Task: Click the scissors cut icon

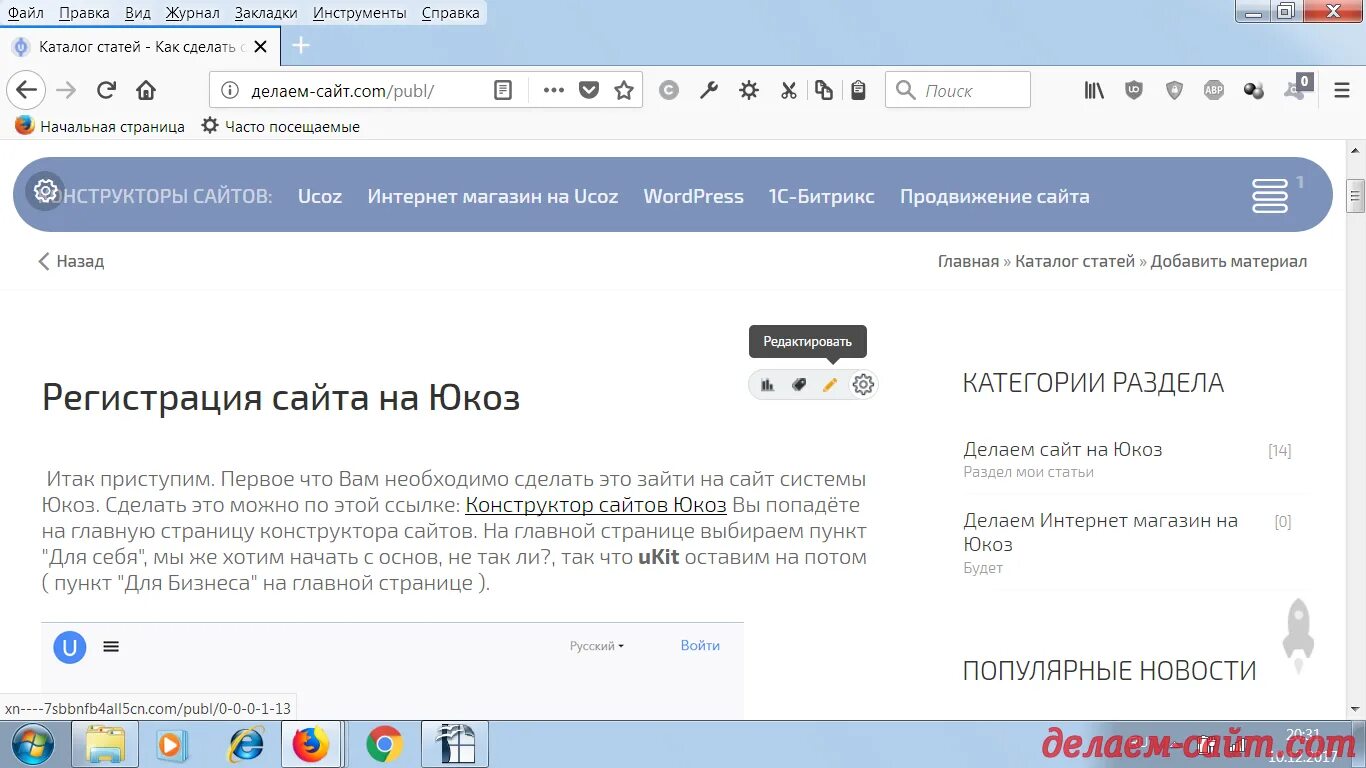Action: click(789, 91)
